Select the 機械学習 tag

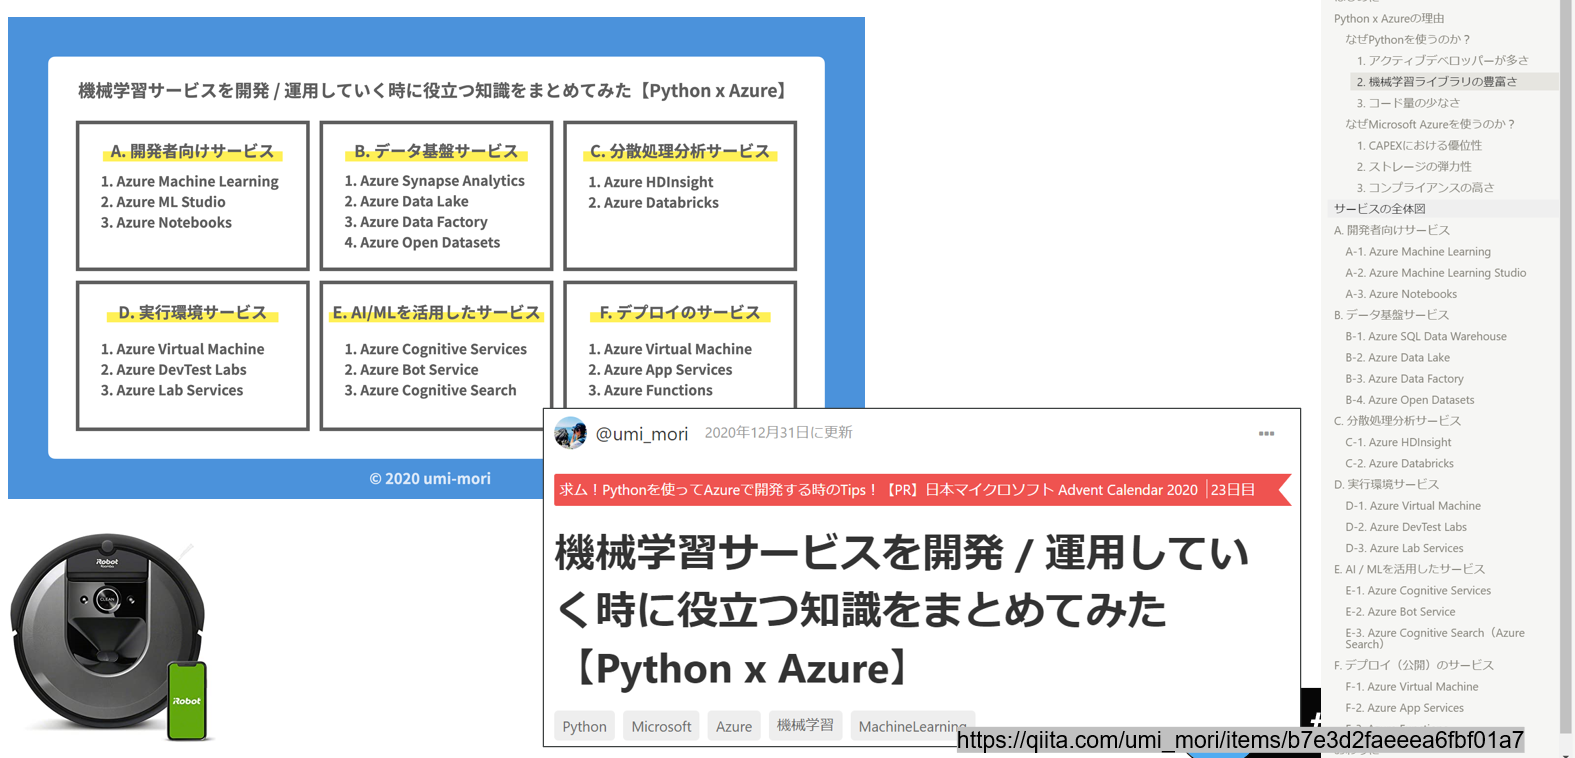coord(805,725)
